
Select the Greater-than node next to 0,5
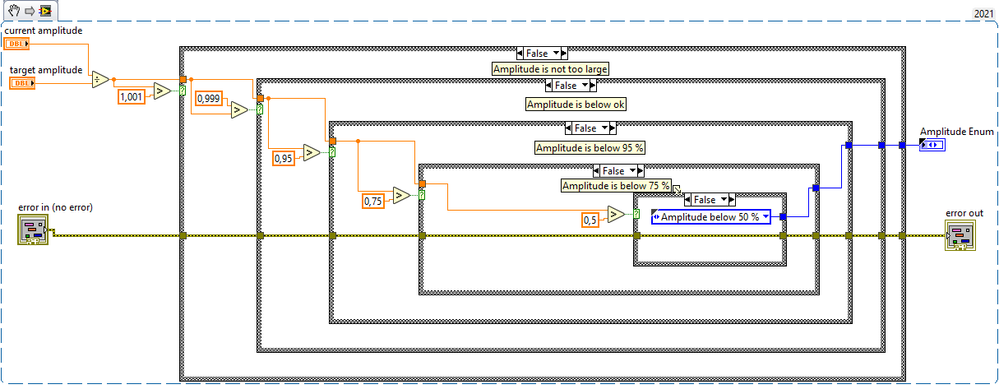tap(616, 215)
